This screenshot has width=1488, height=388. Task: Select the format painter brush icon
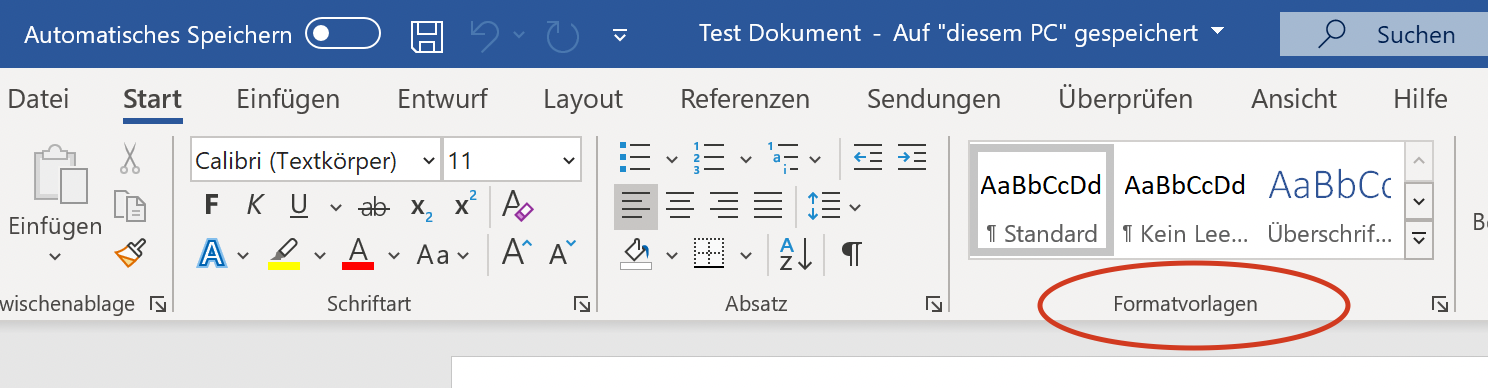131,253
